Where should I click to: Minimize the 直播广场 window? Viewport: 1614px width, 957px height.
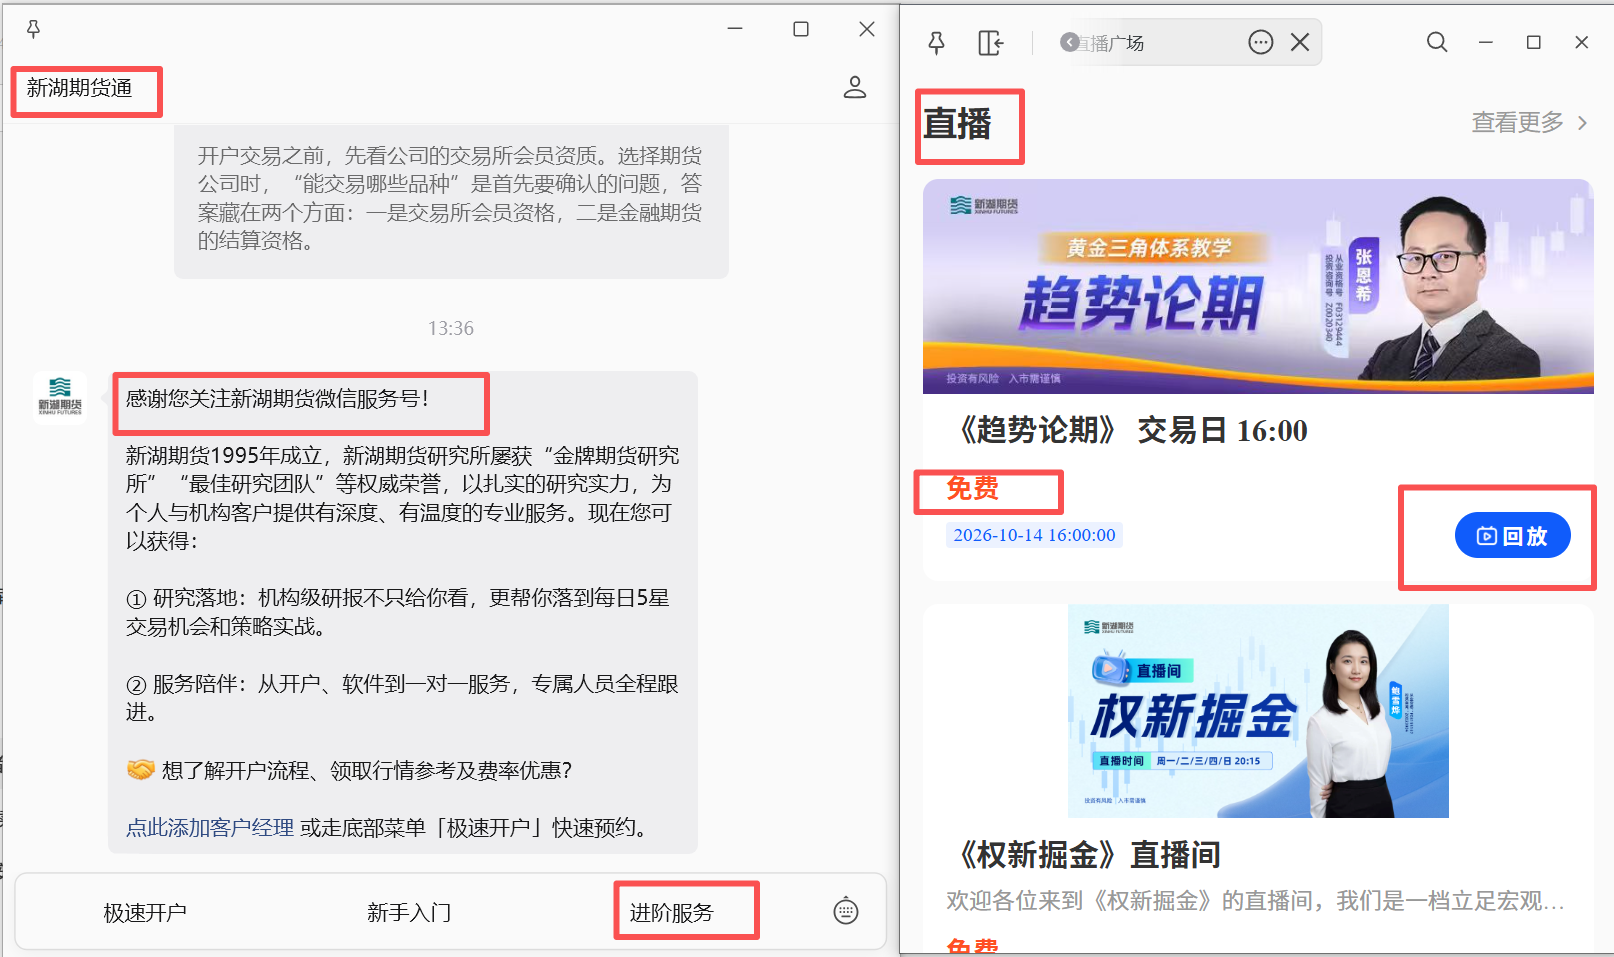[1486, 42]
